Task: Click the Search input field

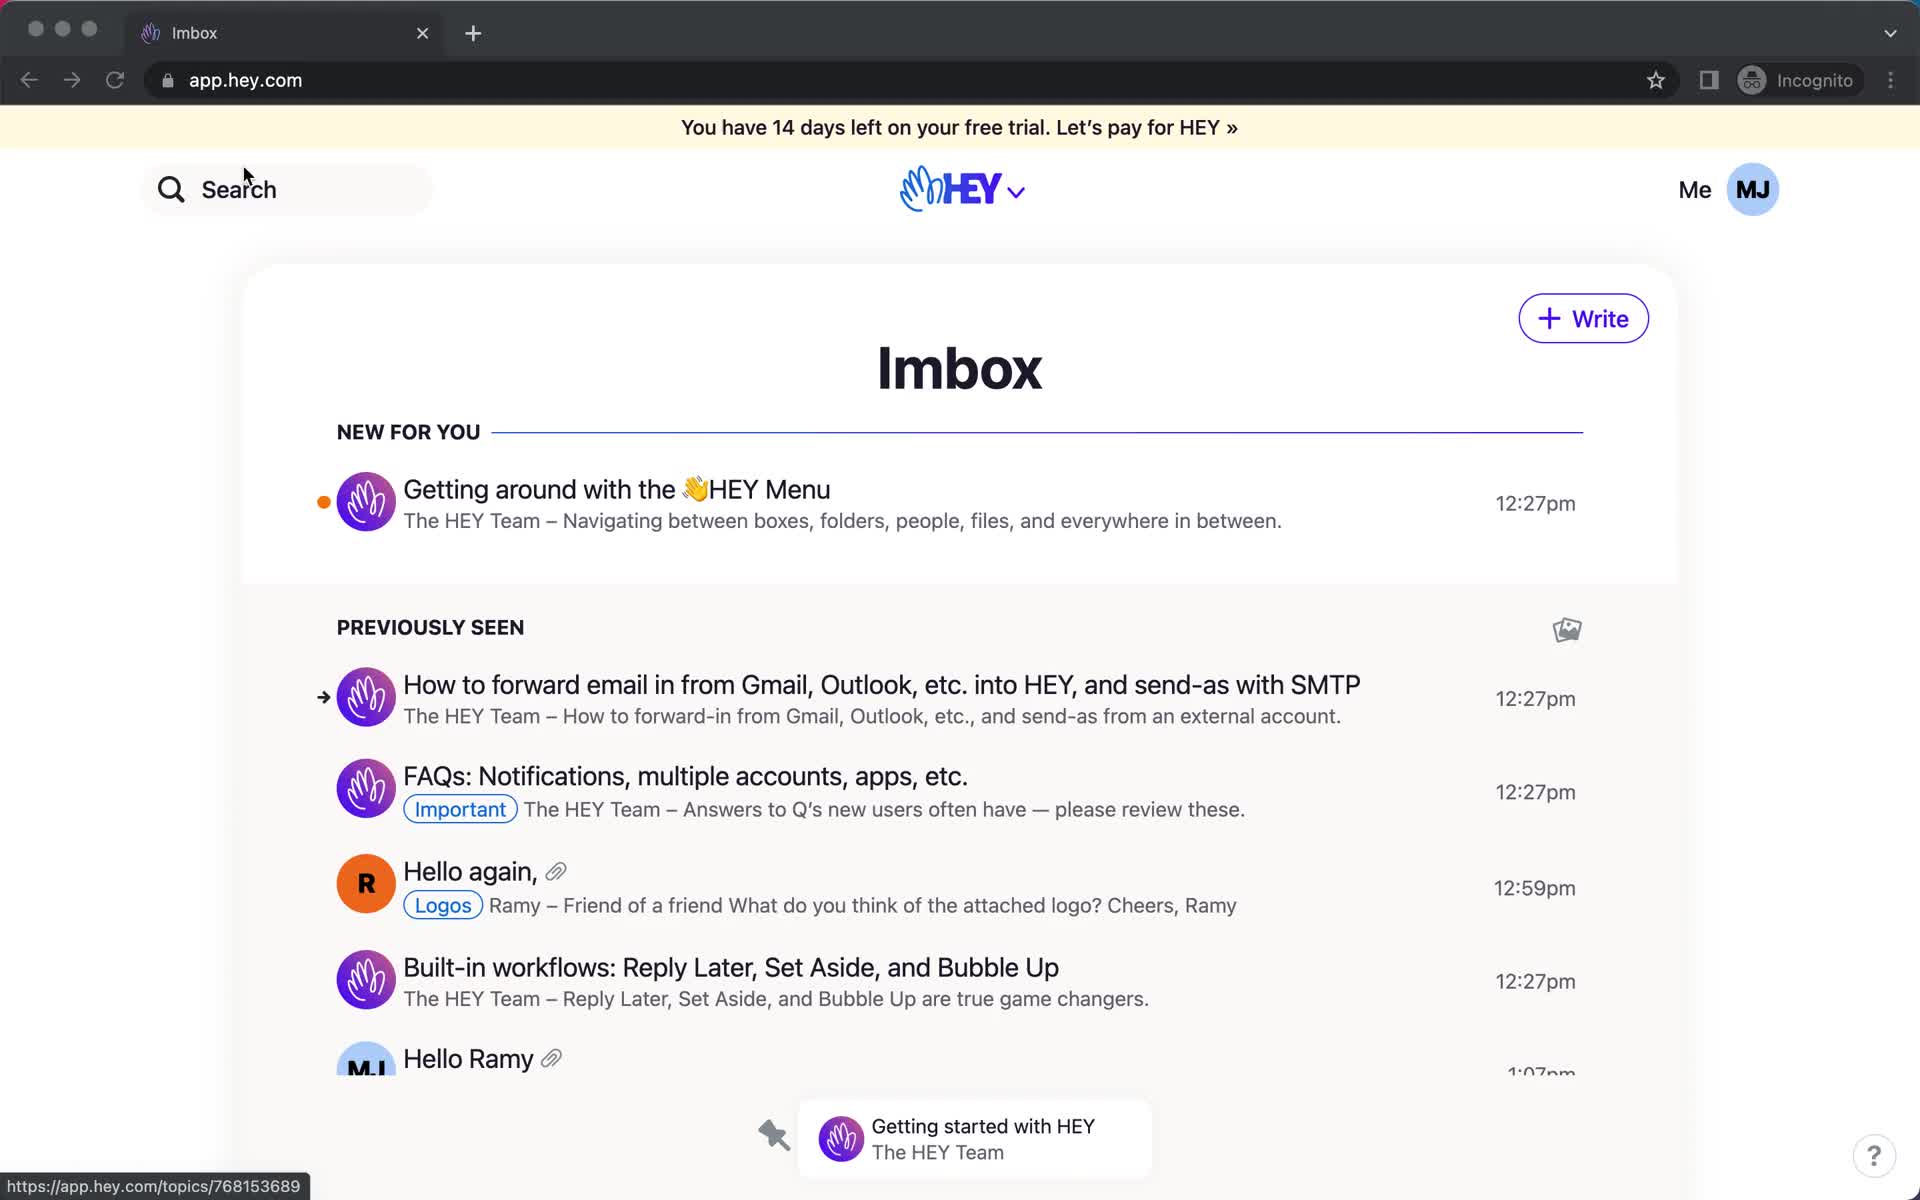Action: click(300, 190)
